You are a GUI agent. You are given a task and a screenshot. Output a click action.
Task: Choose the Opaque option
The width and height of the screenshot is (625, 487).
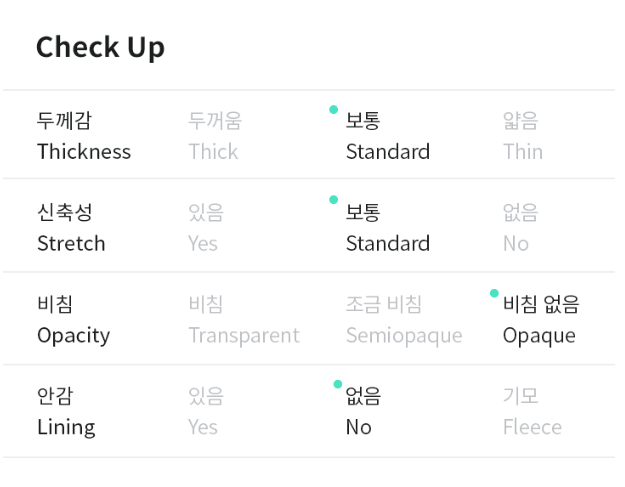click(541, 320)
